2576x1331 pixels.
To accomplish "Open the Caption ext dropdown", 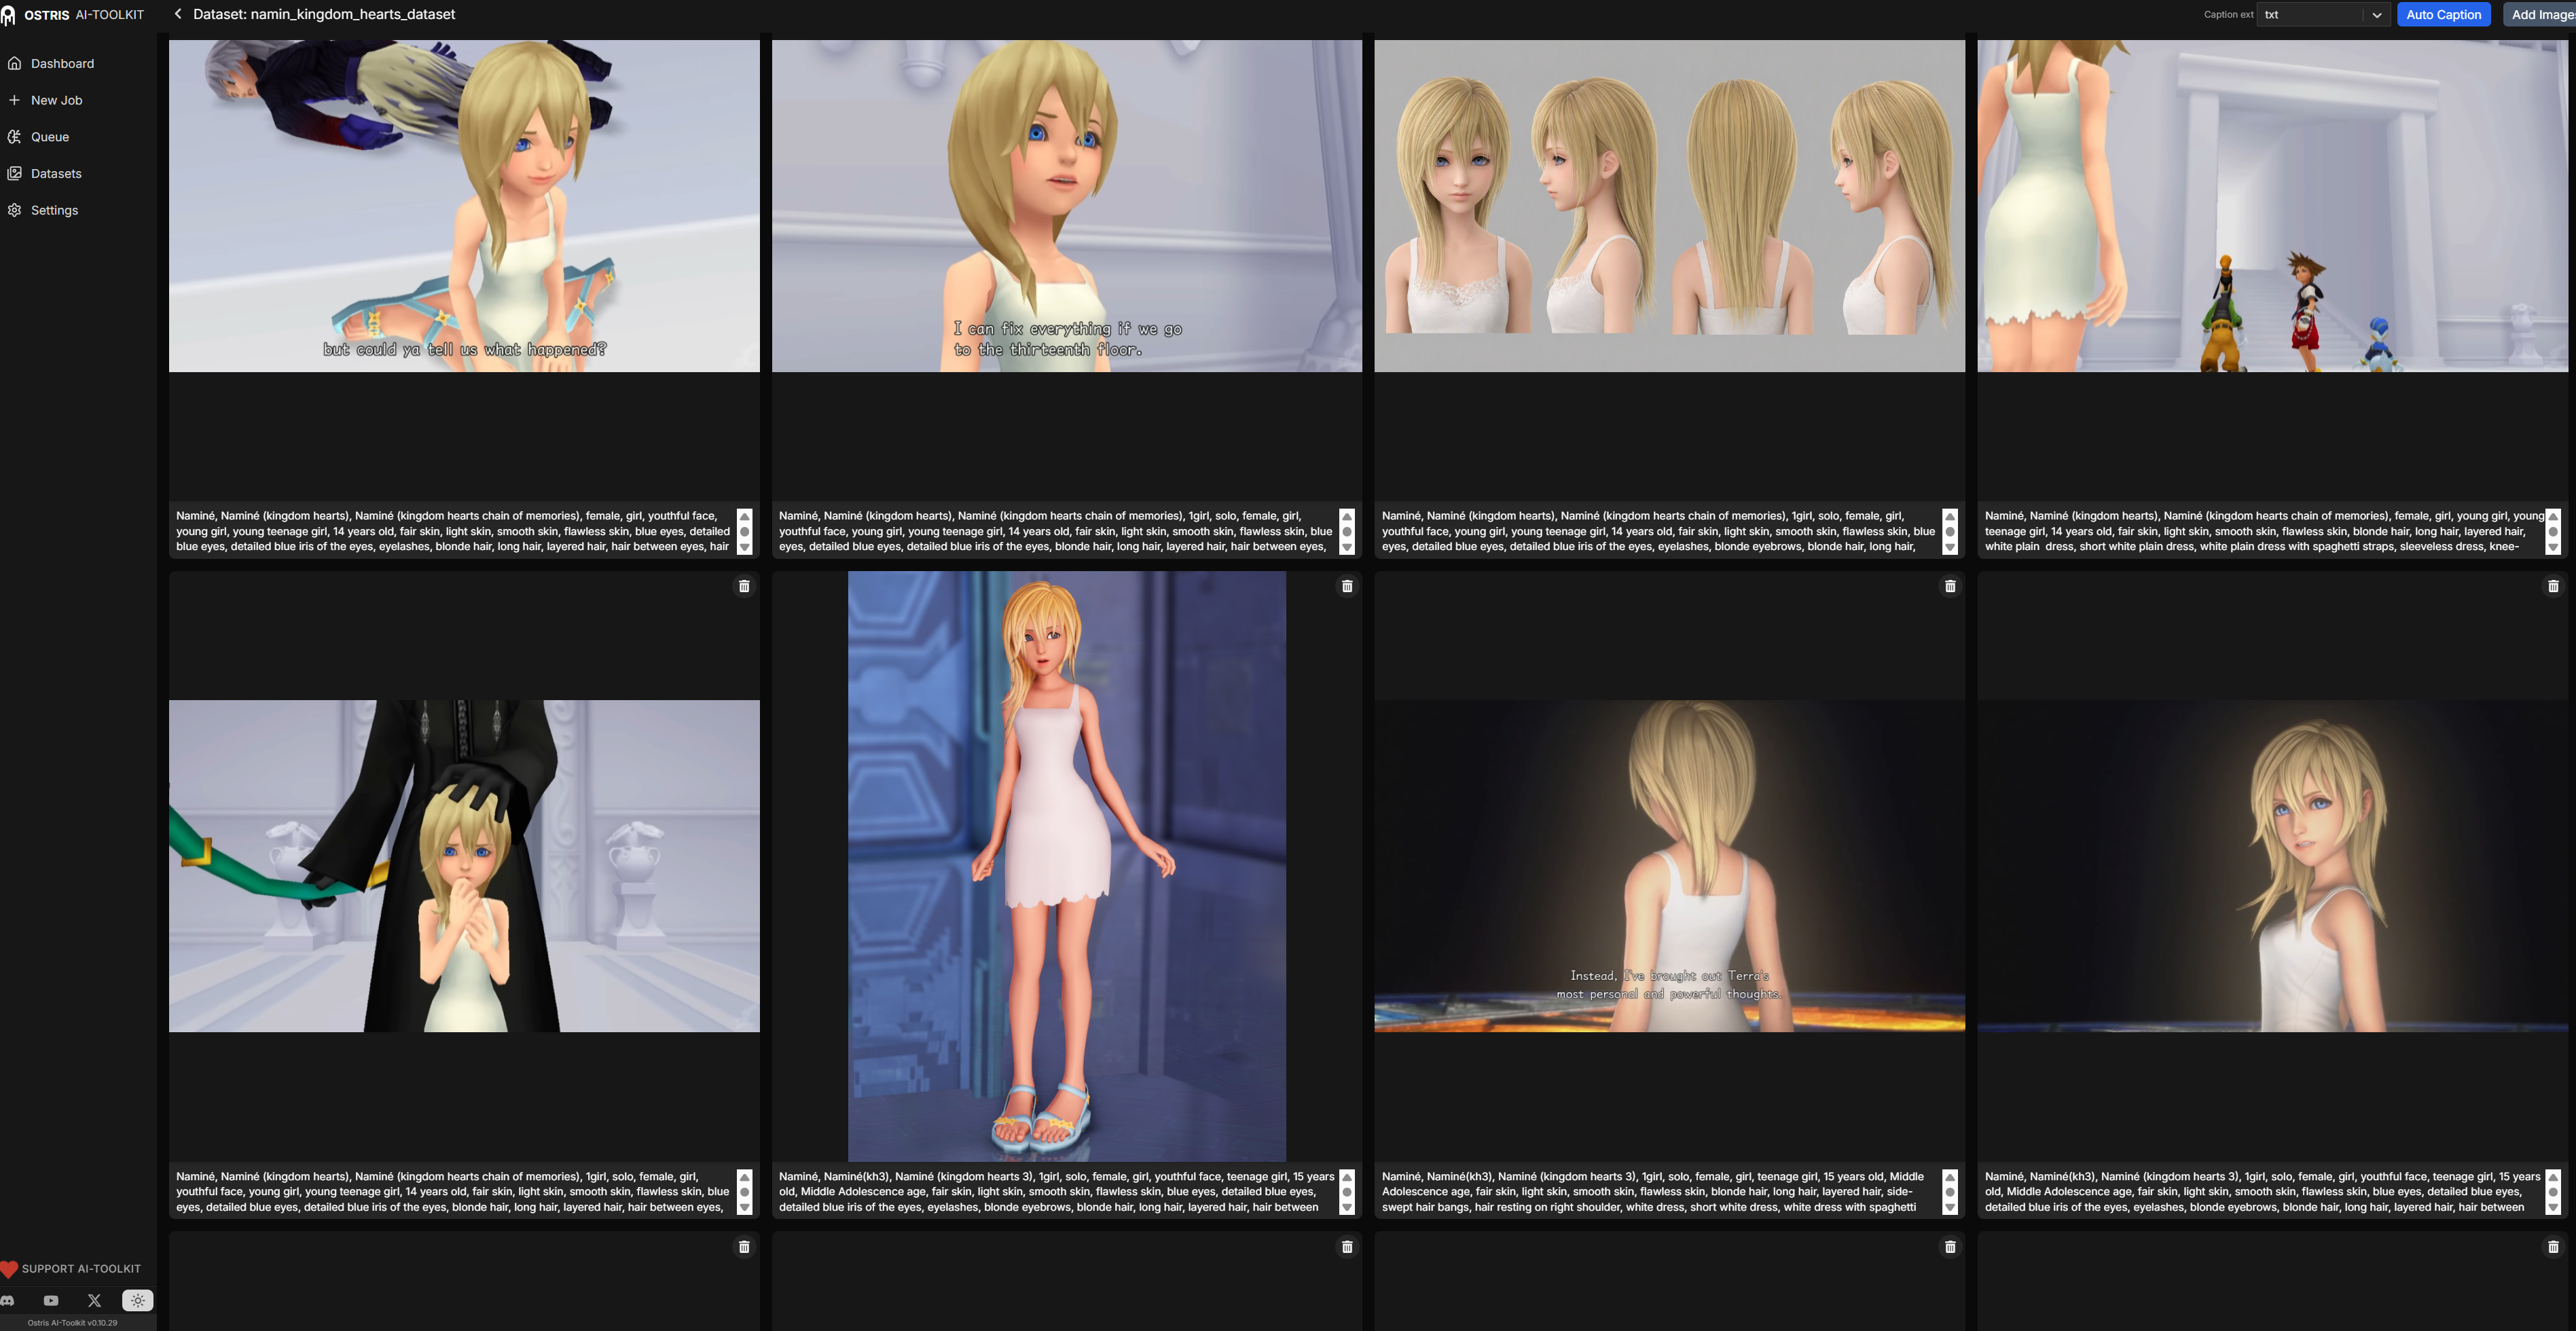I will [x=2323, y=15].
